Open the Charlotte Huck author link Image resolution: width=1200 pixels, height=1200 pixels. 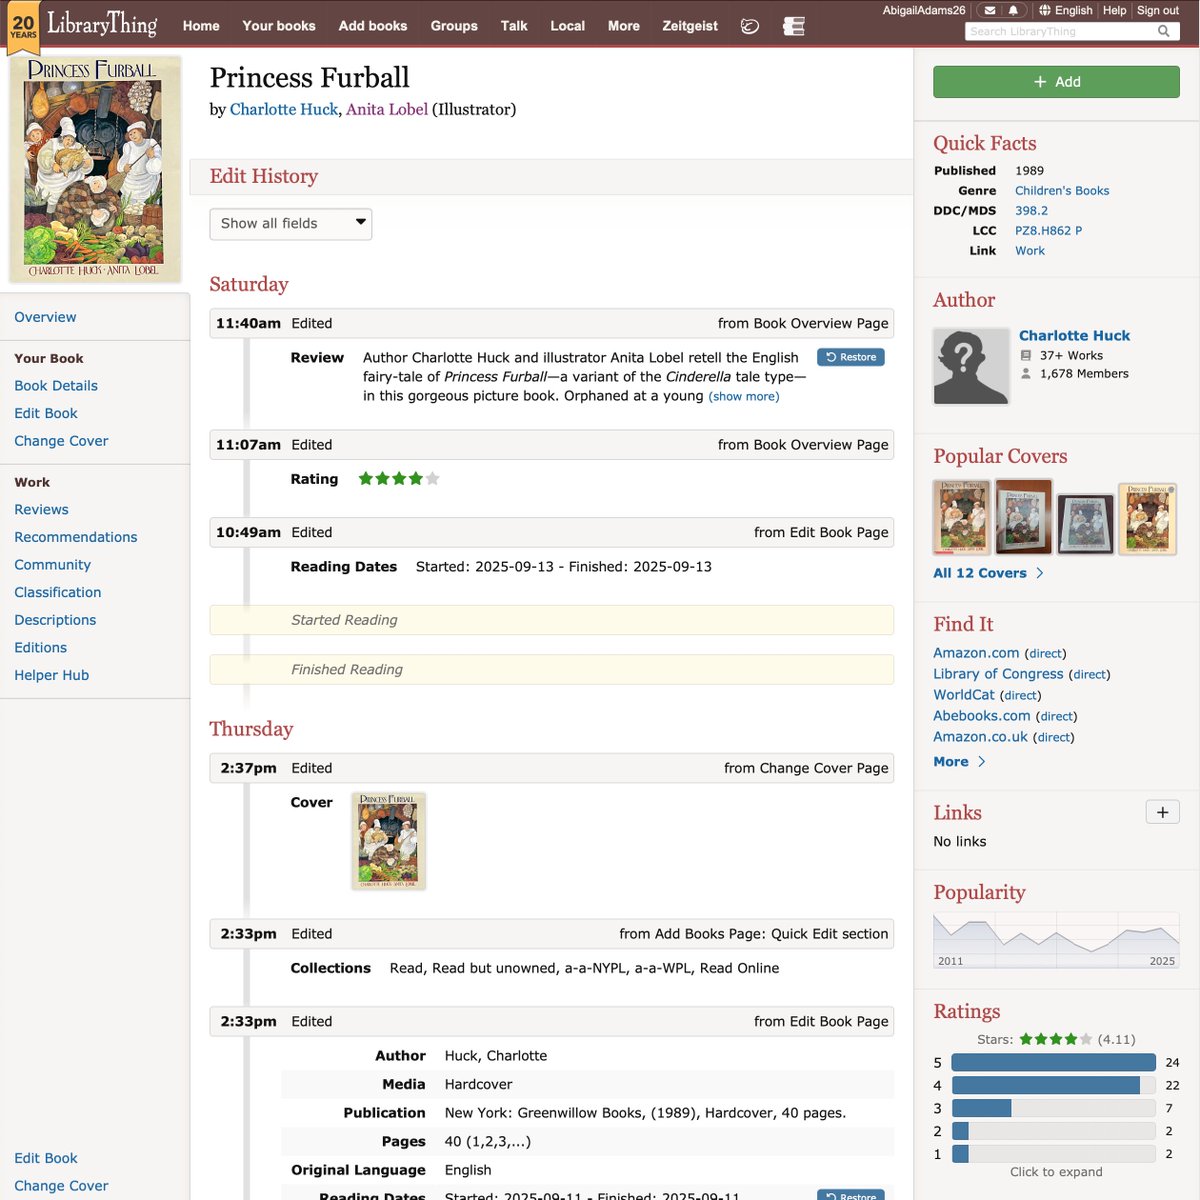(x=1074, y=335)
